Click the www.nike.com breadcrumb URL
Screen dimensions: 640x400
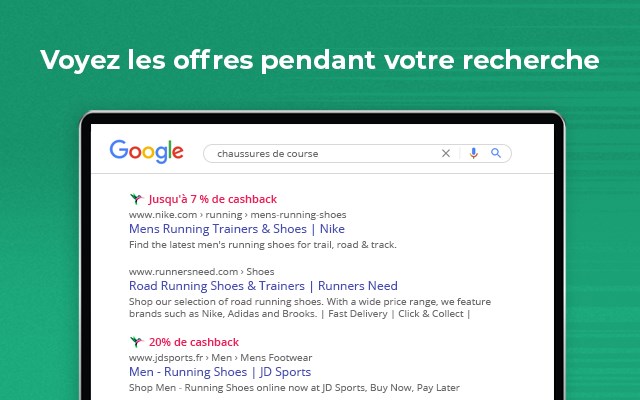click(163, 215)
